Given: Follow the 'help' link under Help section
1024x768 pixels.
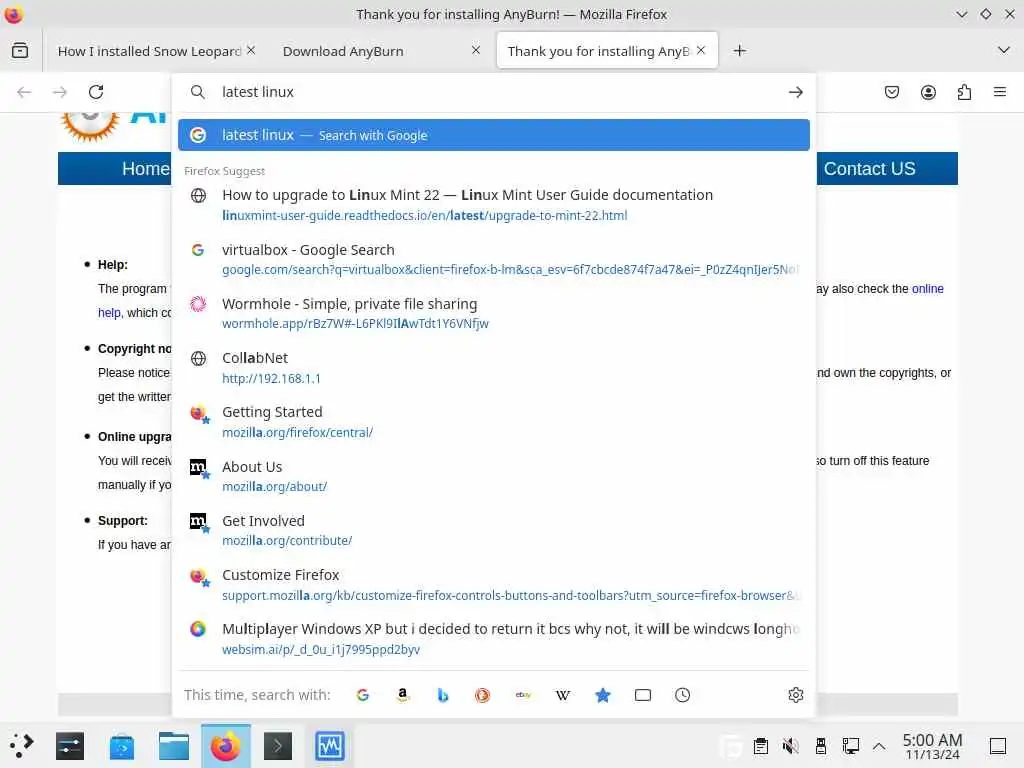Looking at the screenshot, I should 110,313.
